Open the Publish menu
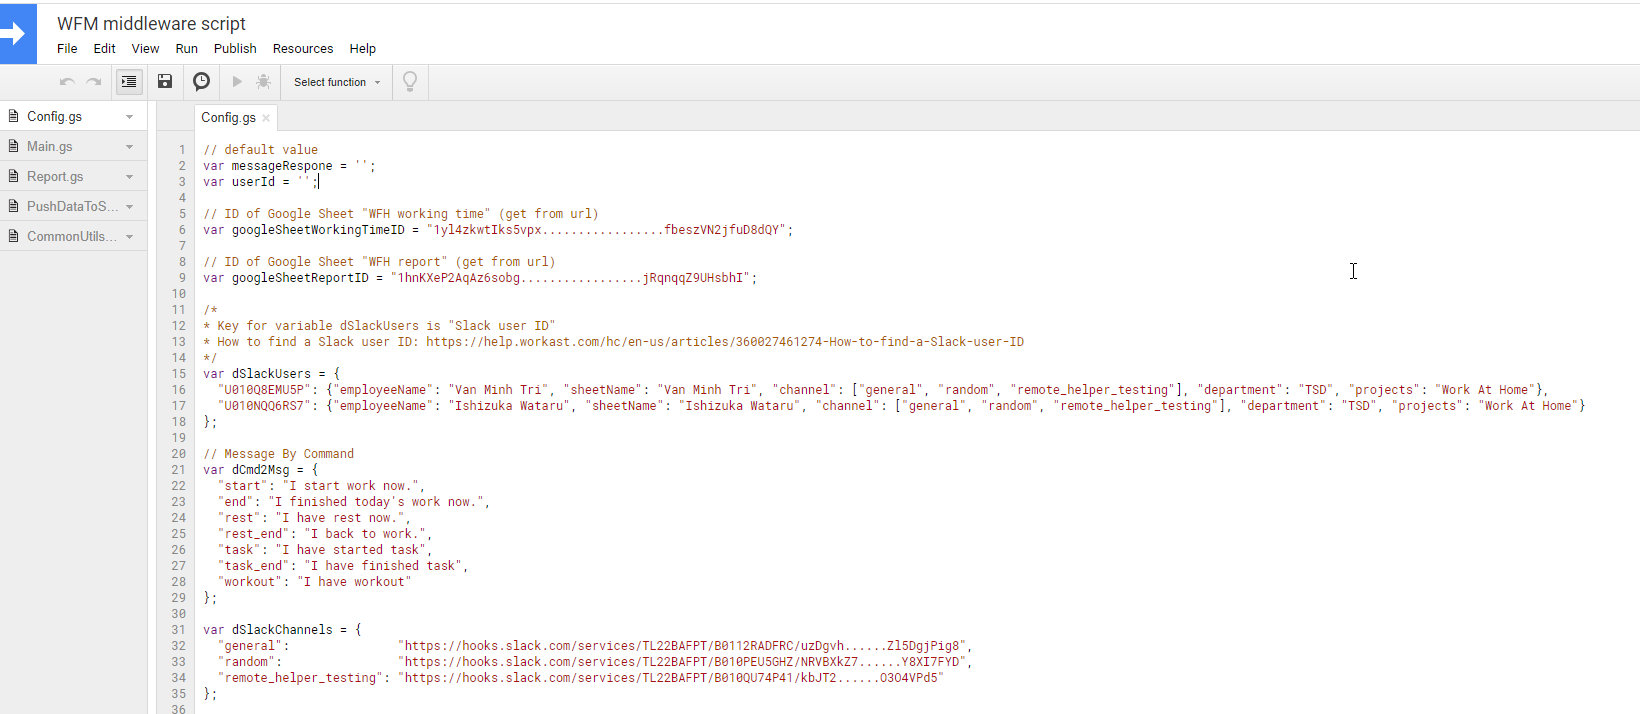Screen dimensions: 1640x714 pyautogui.click(x=235, y=48)
